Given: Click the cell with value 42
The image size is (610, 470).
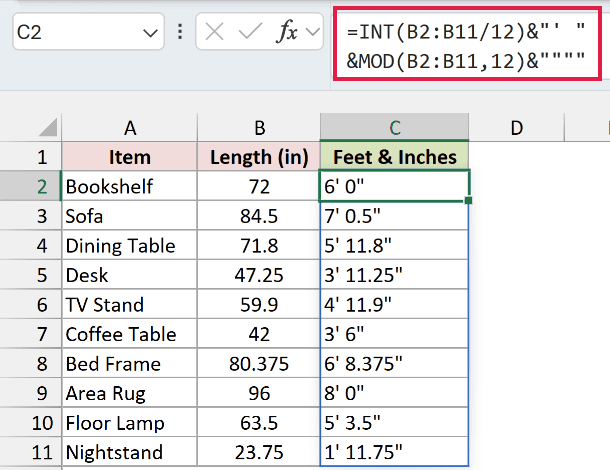Looking at the screenshot, I should point(259,334).
